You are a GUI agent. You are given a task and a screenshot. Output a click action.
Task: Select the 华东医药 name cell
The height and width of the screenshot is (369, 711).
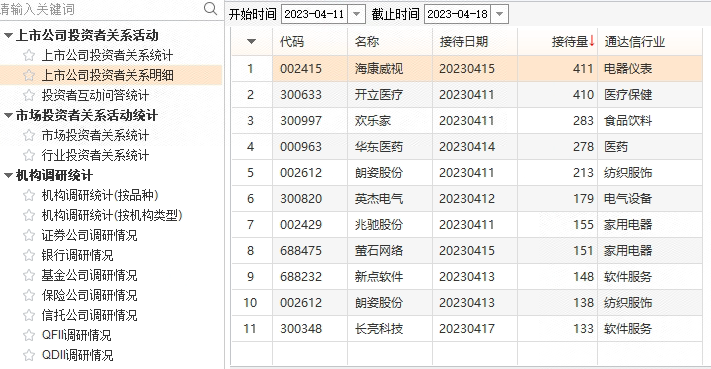(x=390, y=146)
